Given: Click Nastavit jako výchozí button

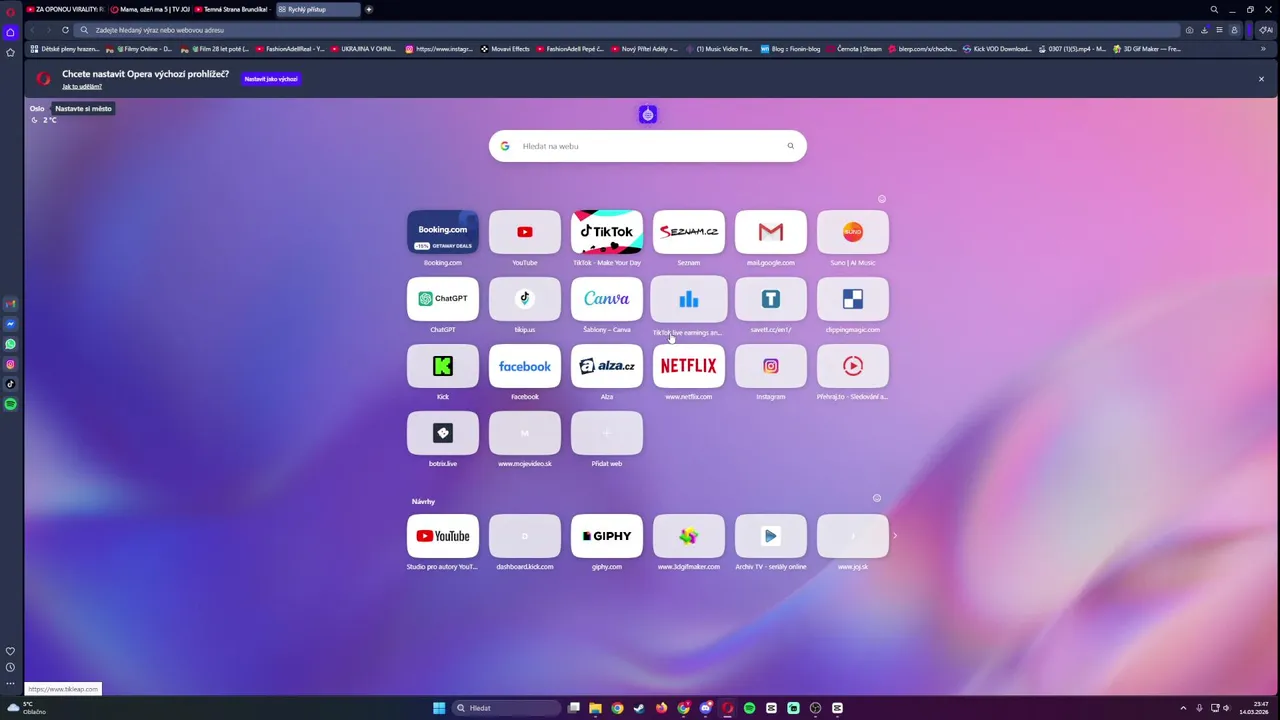Looking at the screenshot, I should click(271, 79).
